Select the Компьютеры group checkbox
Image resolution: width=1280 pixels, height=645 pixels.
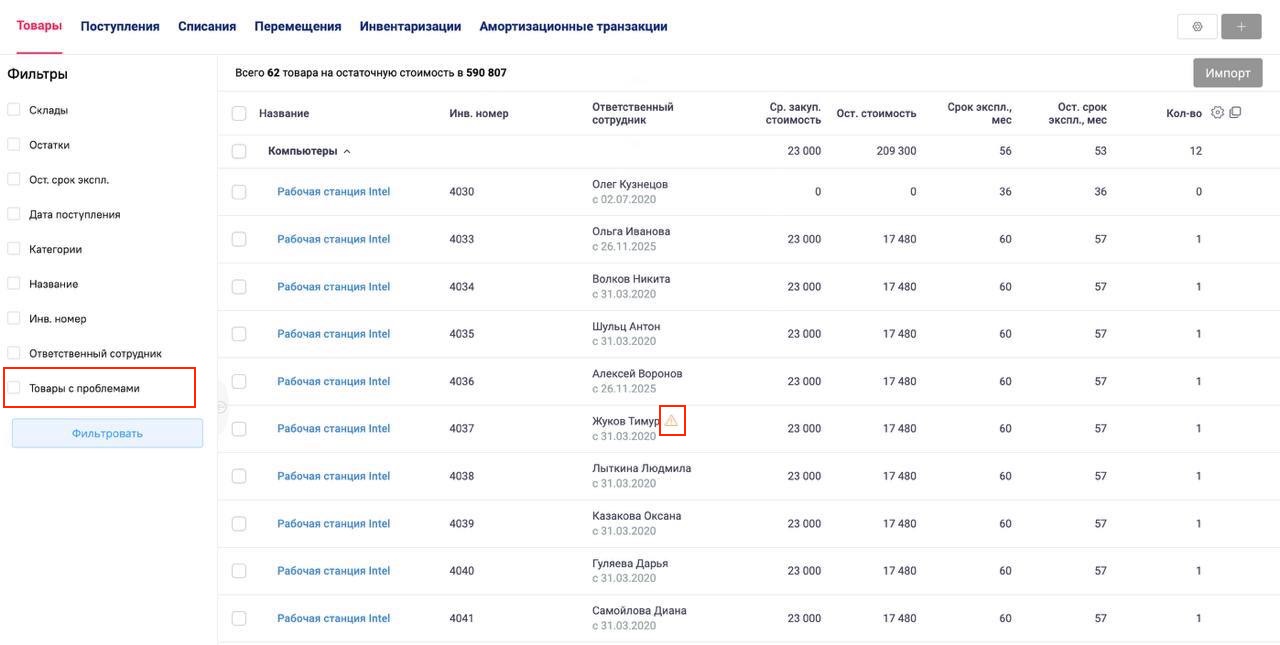239,152
